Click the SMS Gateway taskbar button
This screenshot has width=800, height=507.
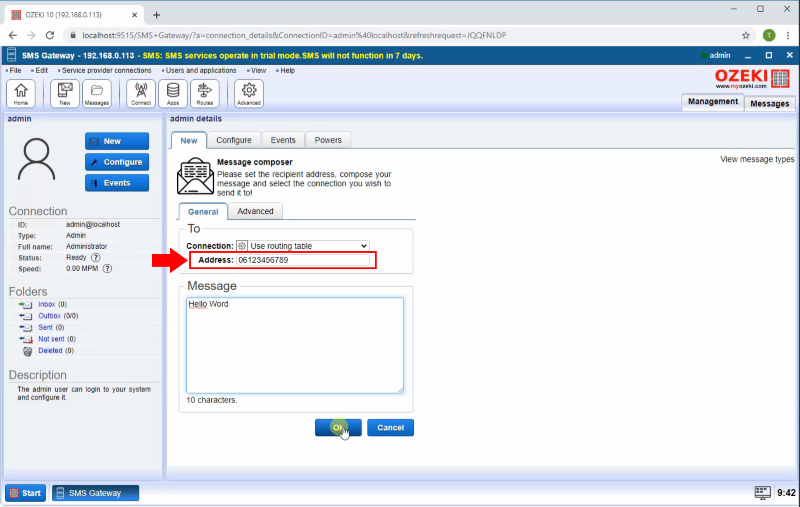coord(95,493)
